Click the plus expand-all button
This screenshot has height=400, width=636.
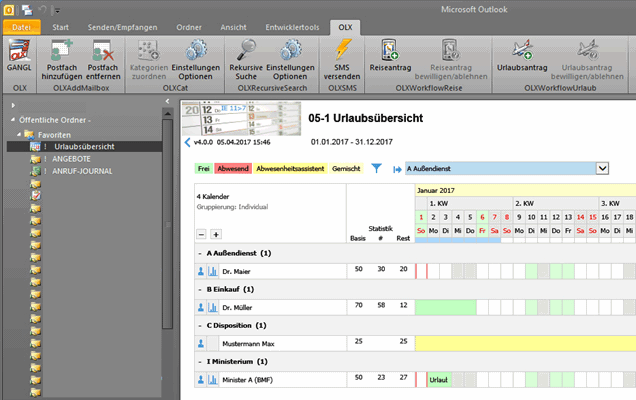[x=215, y=233]
